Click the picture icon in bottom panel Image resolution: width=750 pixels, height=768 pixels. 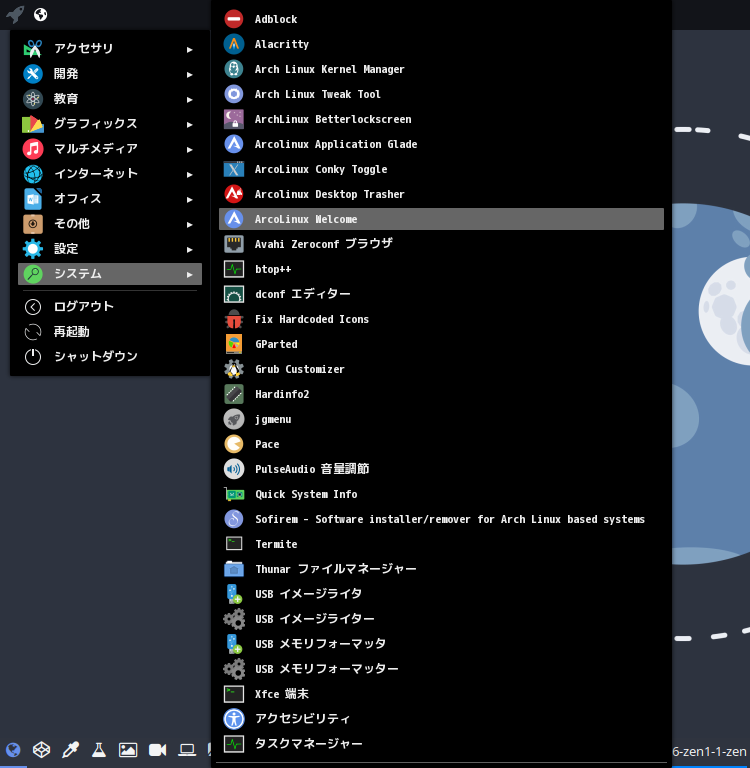tap(128, 749)
